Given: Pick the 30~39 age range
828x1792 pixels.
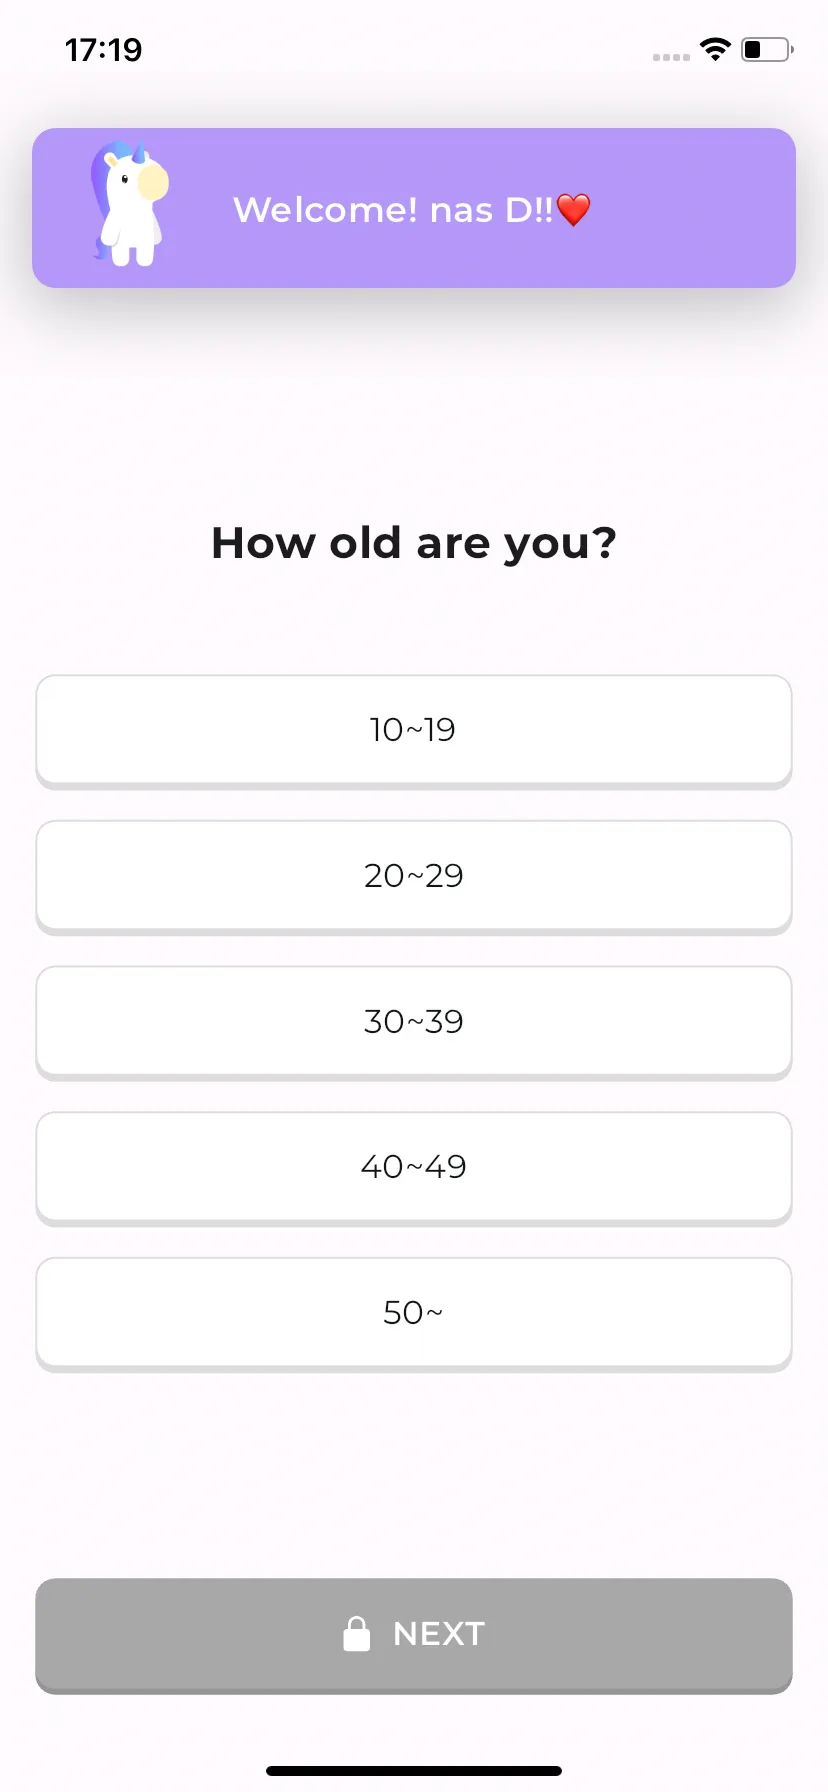Looking at the screenshot, I should point(414,1022).
